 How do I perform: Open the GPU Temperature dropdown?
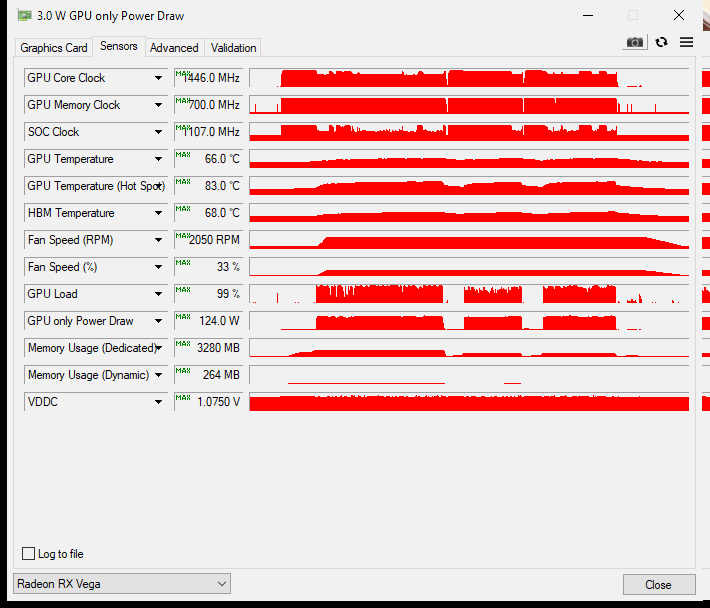pos(158,159)
